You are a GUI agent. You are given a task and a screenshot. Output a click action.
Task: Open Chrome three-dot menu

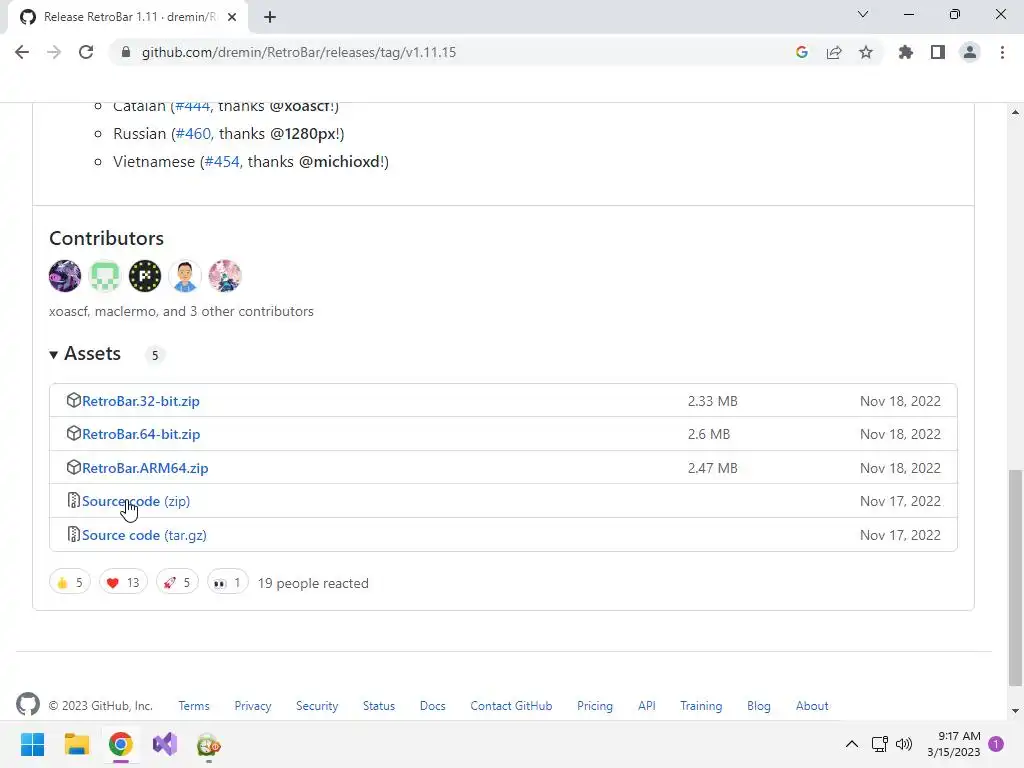coord(1002,52)
